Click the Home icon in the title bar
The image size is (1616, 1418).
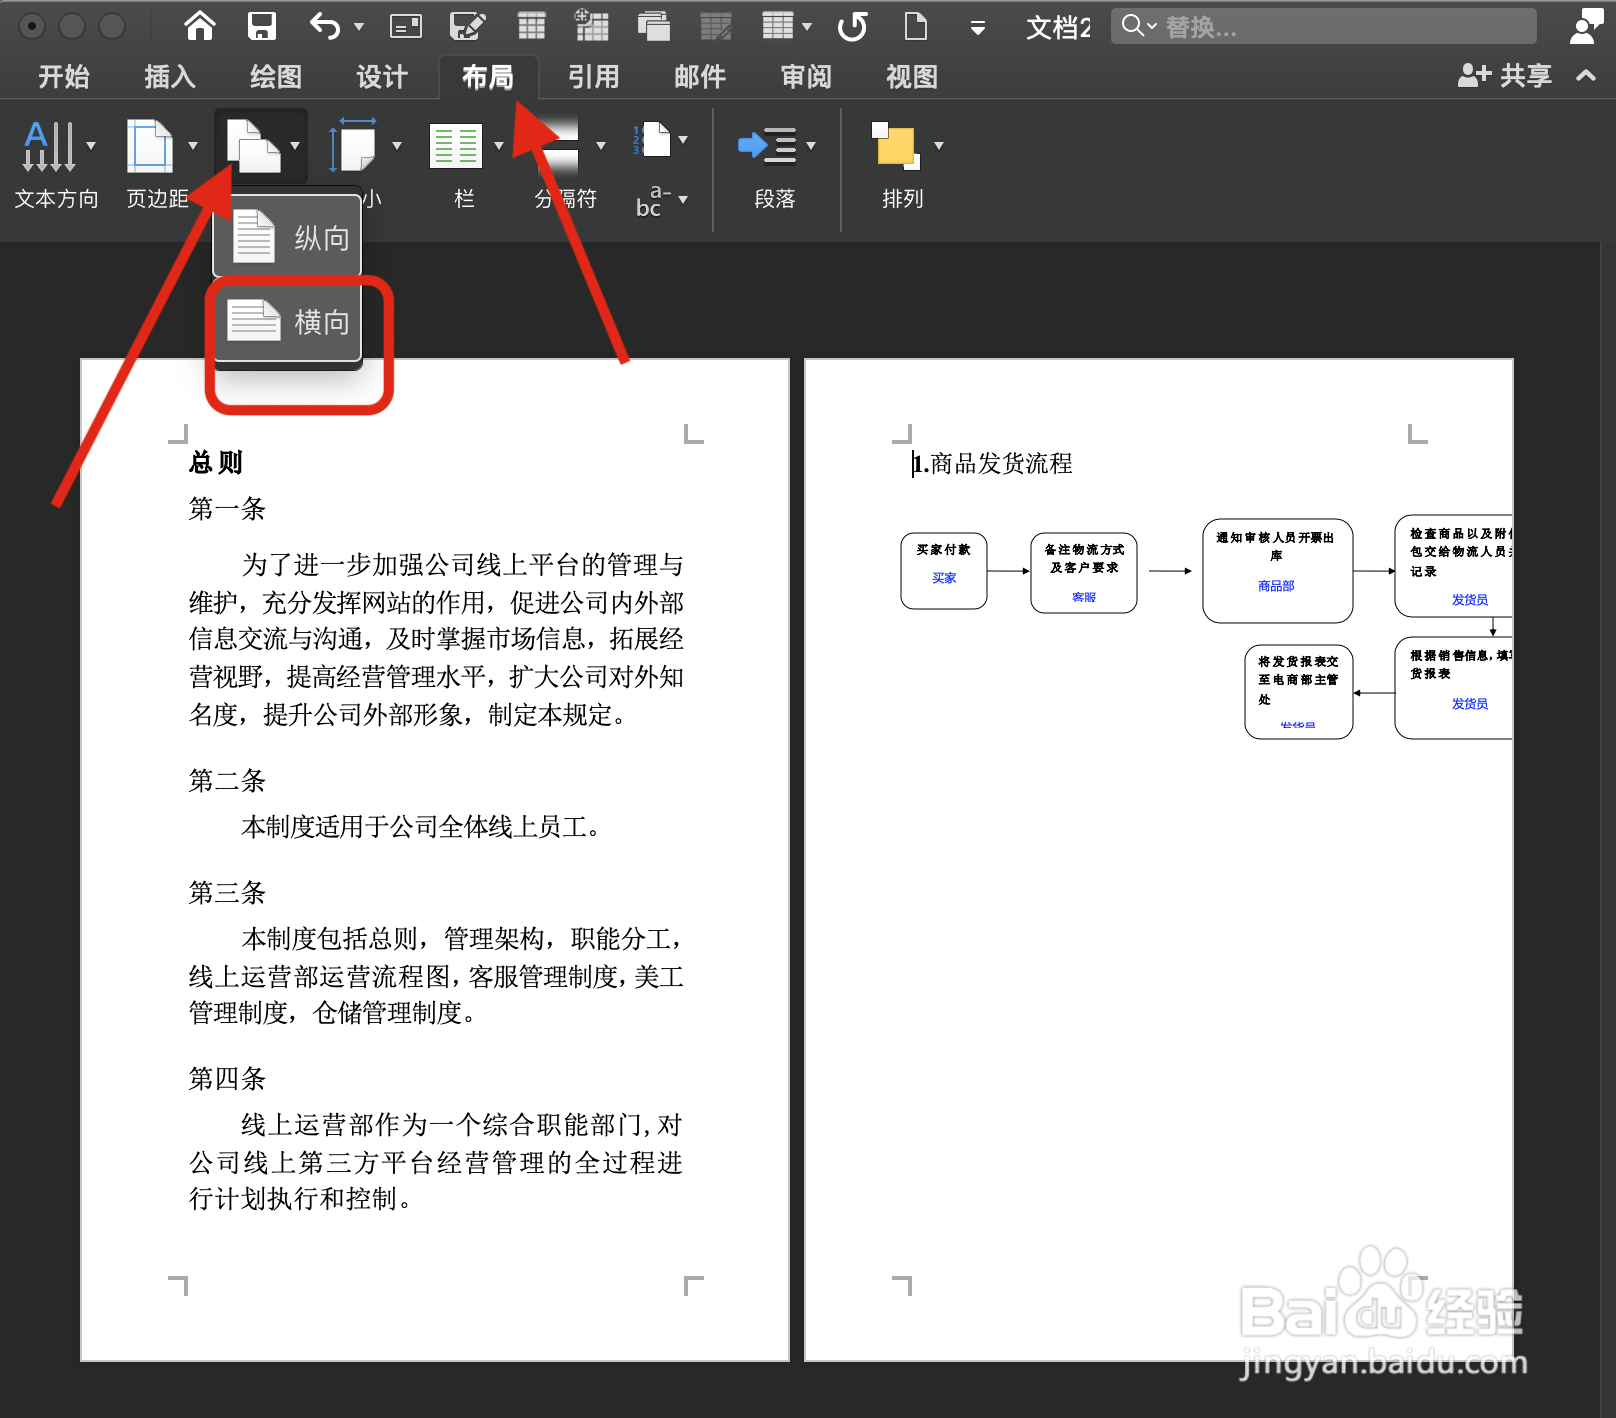[x=200, y=26]
